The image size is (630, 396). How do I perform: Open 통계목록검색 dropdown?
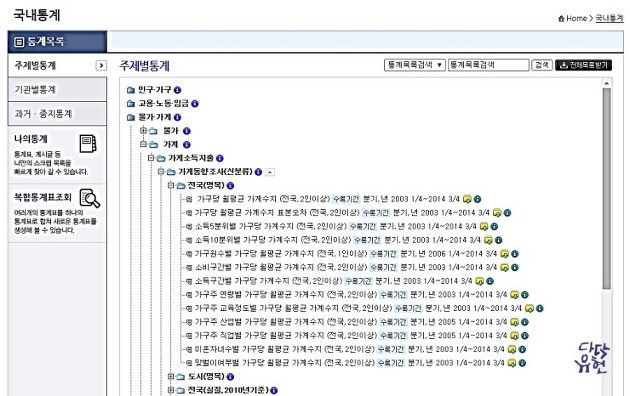tap(415, 65)
